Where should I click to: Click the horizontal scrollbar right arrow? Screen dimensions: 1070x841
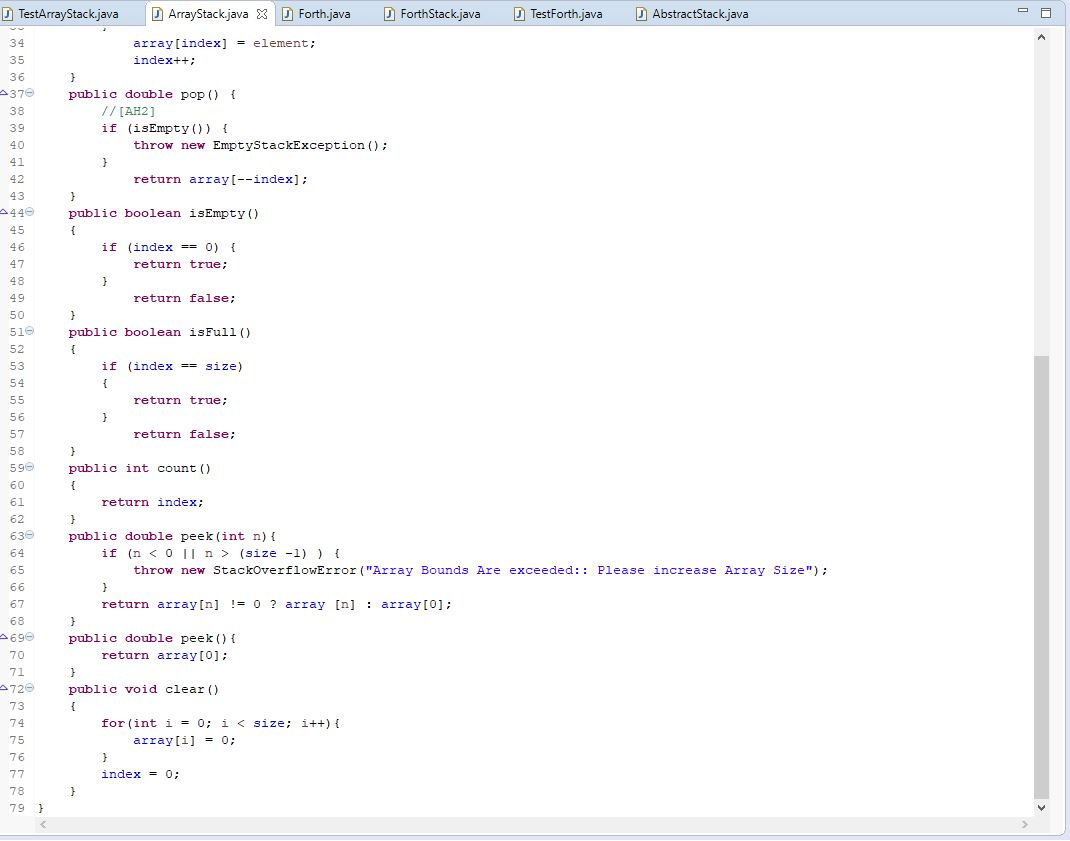[1024, 825]
